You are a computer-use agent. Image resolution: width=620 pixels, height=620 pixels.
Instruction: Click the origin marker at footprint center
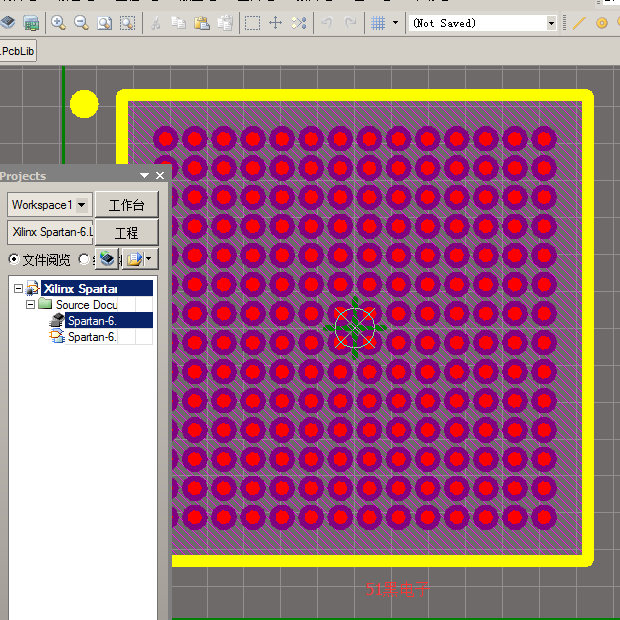click(355, 328)
